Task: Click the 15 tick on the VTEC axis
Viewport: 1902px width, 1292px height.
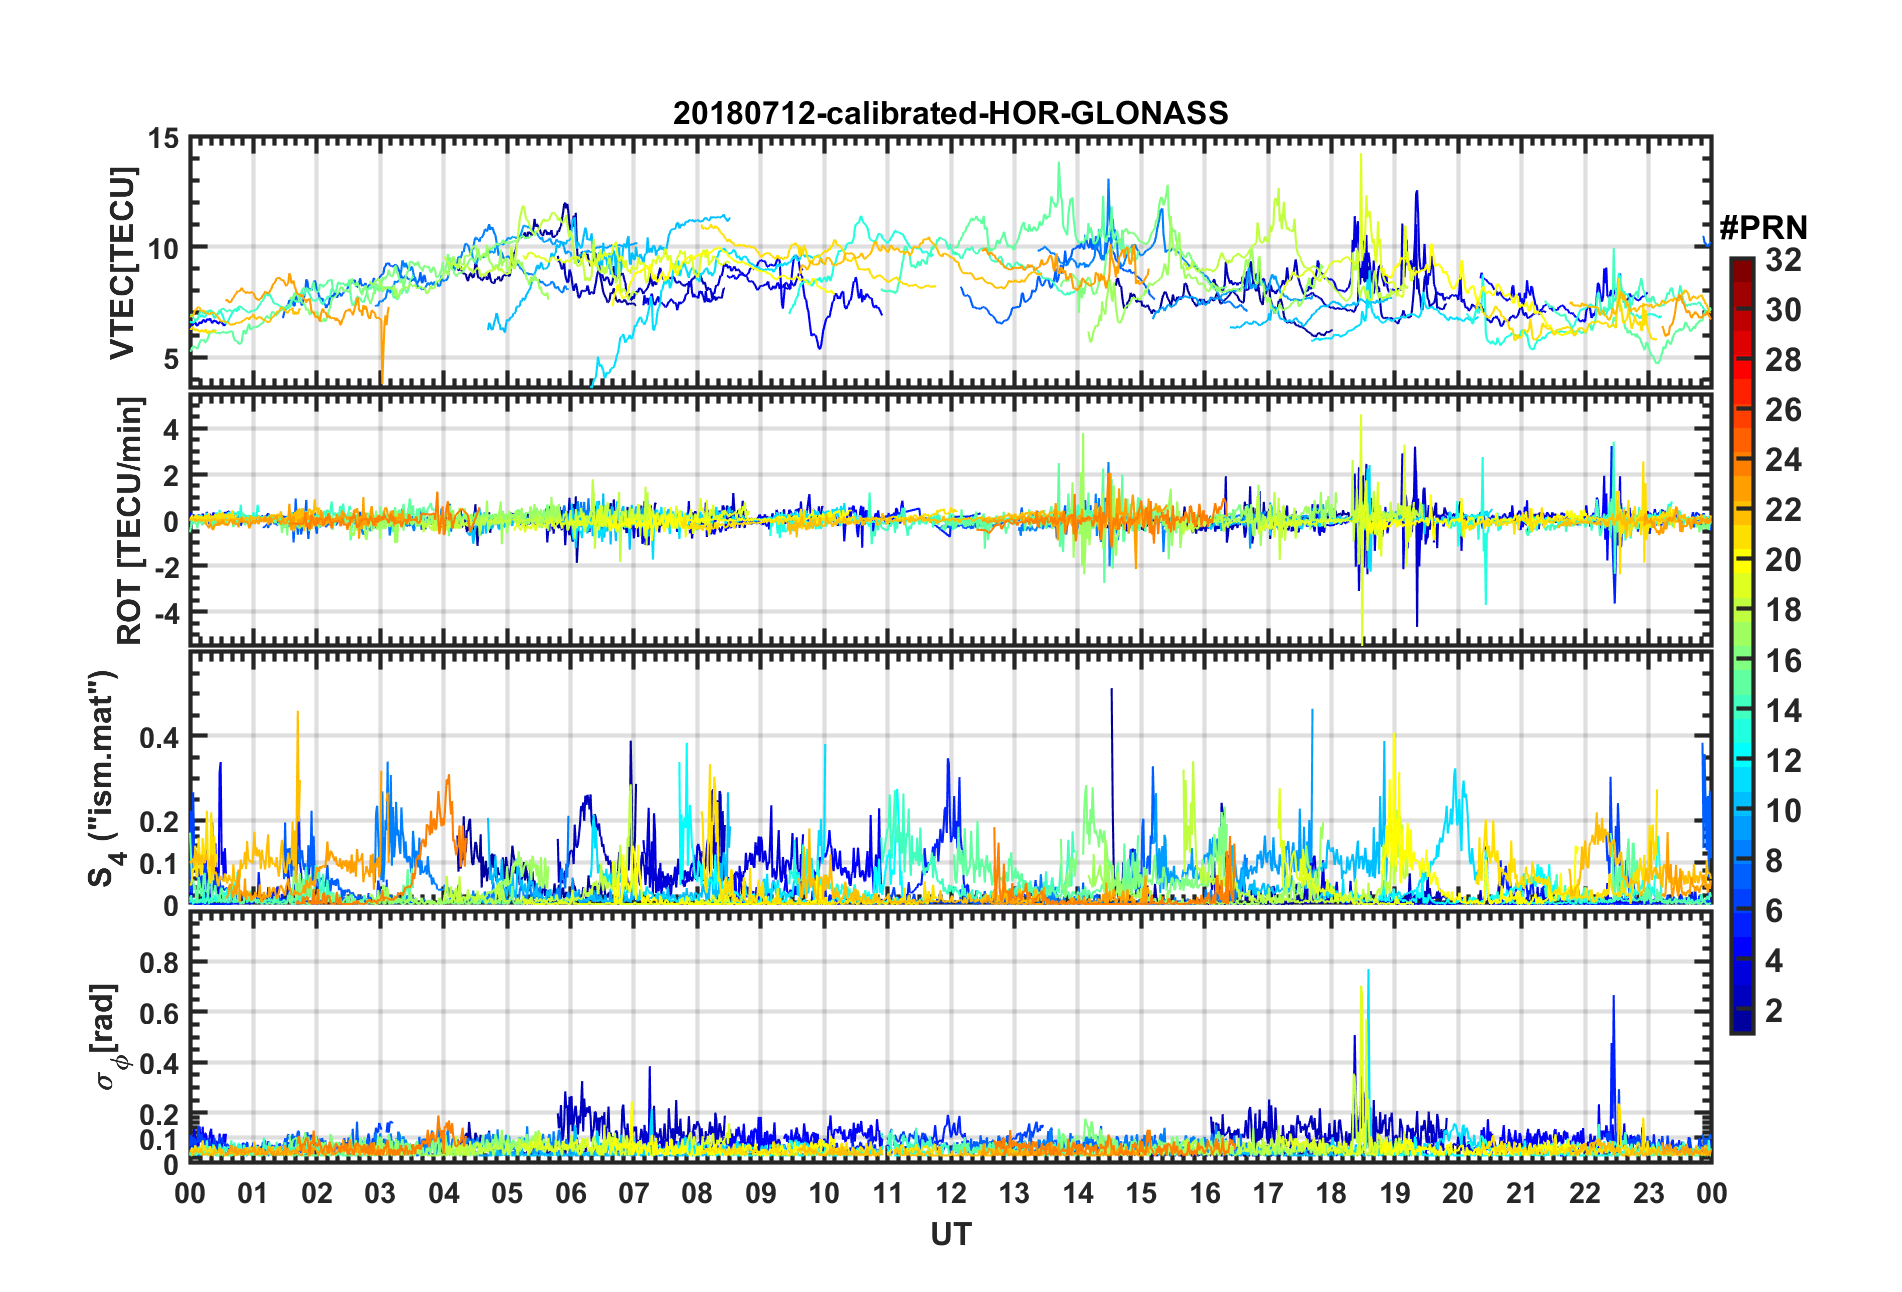Action: [x=164, y=139]
